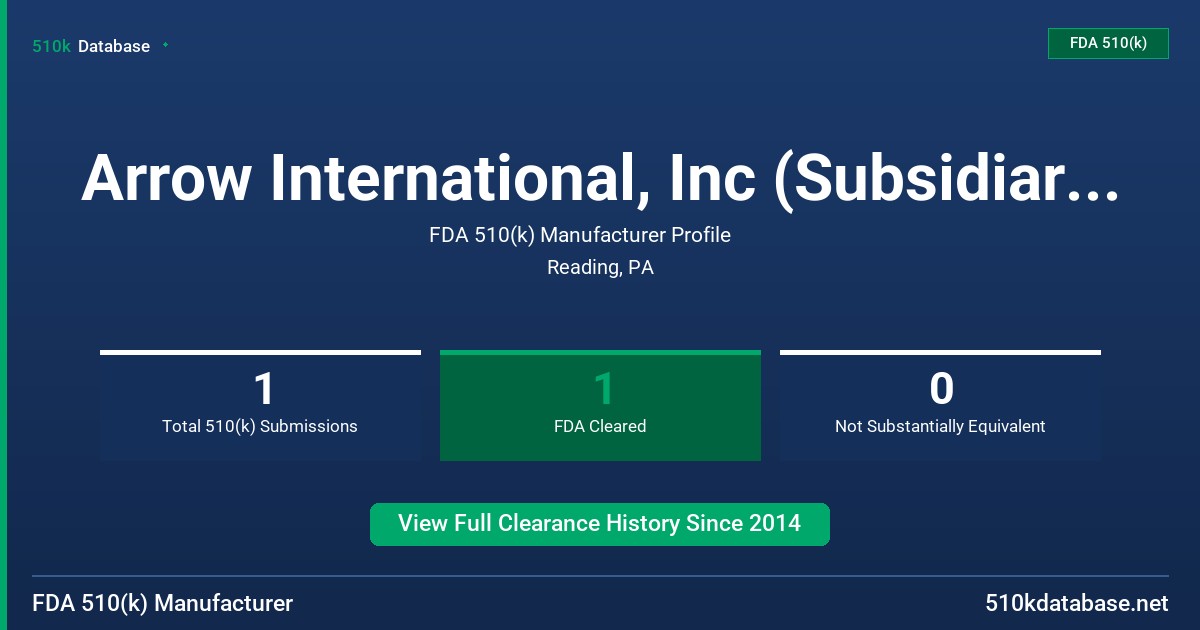1200x630 pixels.
Task: Click the 510k Database logo text
Action: pyautogui.click(x=91, y=46)
